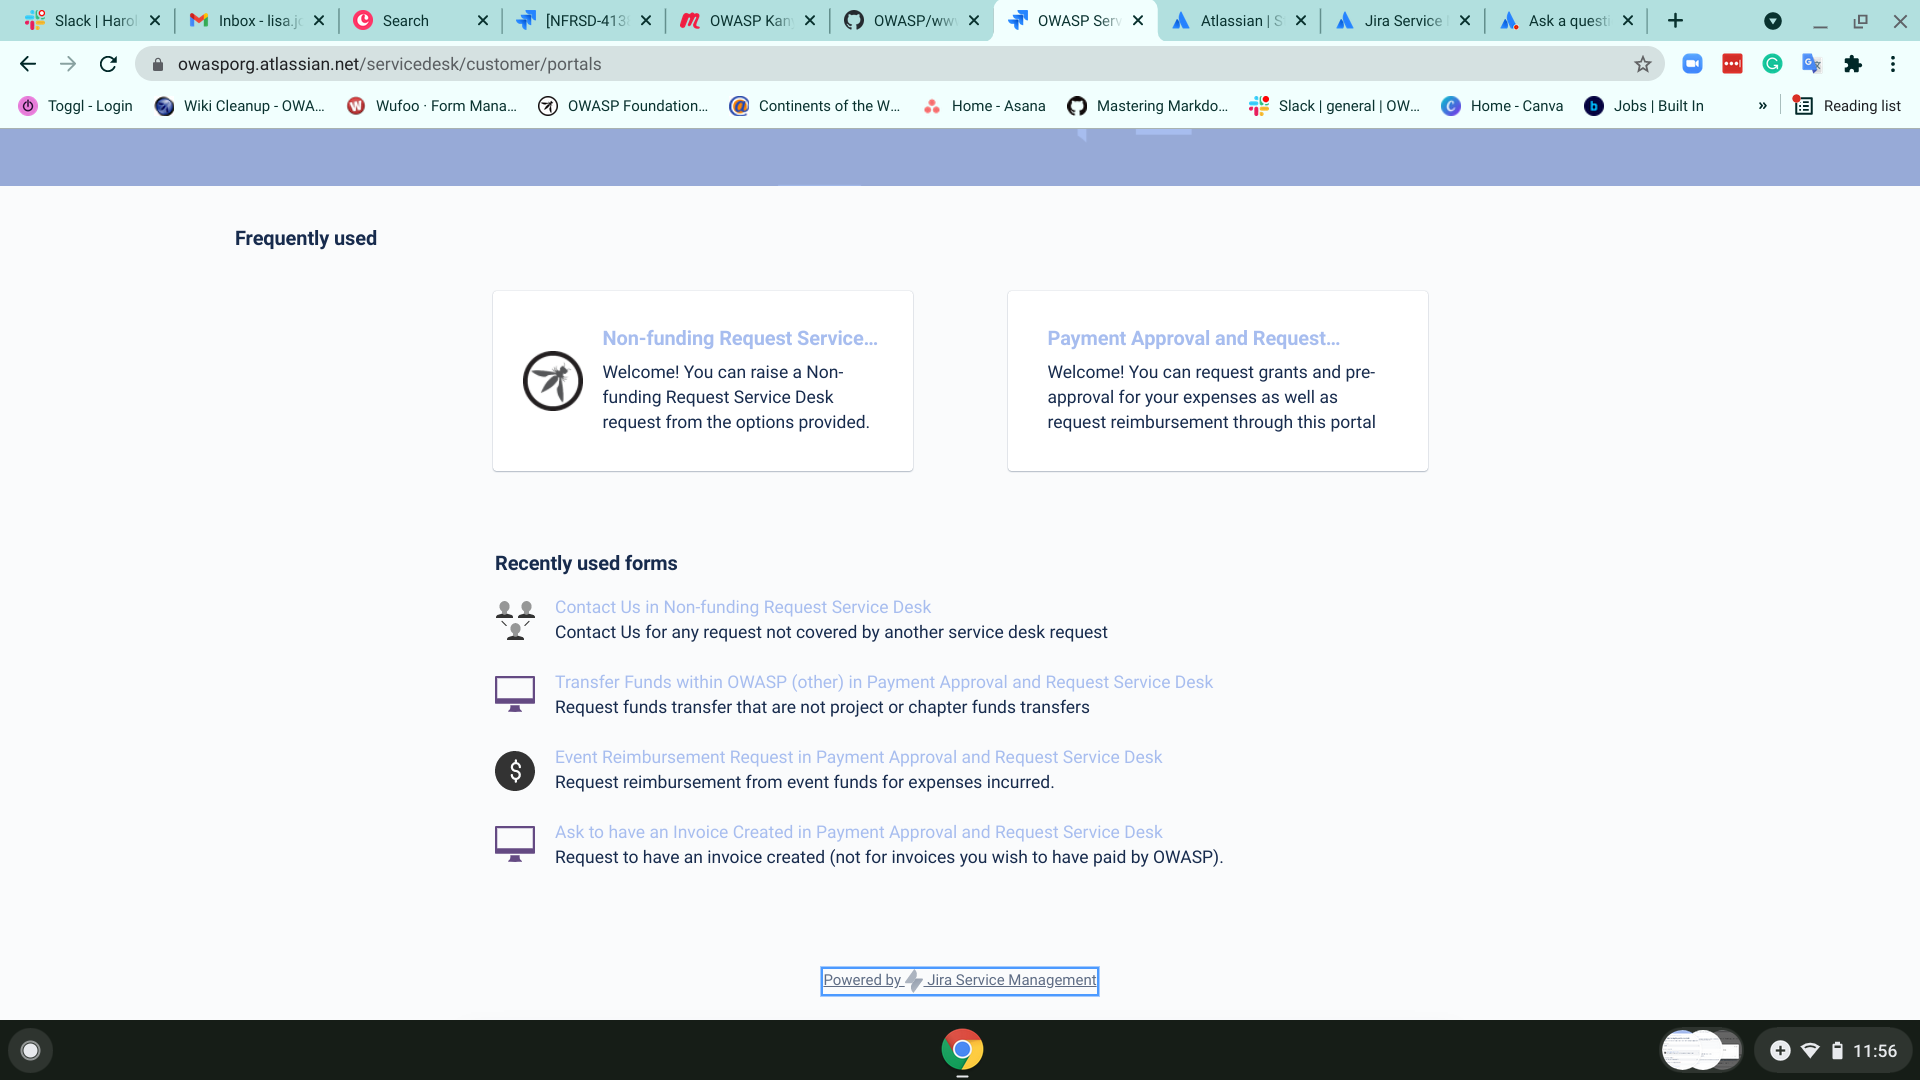Open Ask to have an Invoice Created form

858,832
